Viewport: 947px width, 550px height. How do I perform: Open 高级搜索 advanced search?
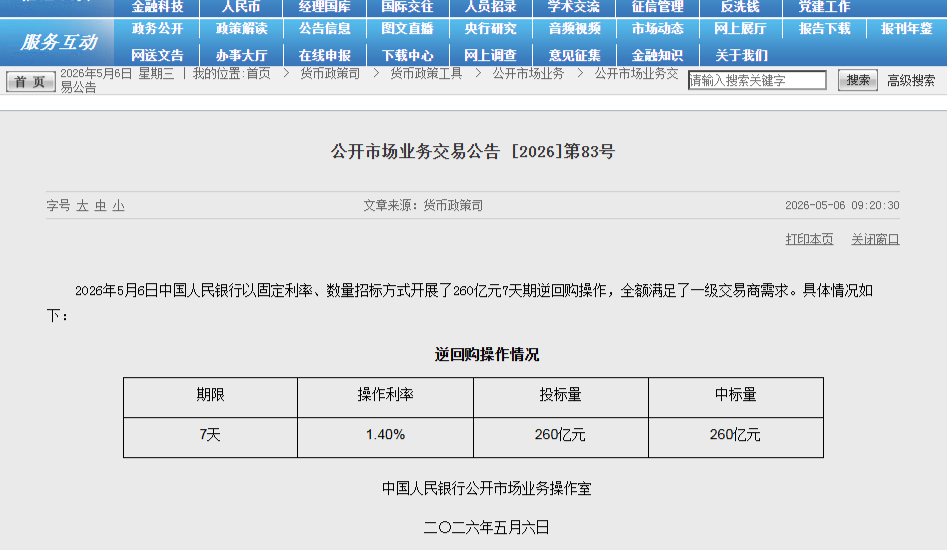[911, 80]
